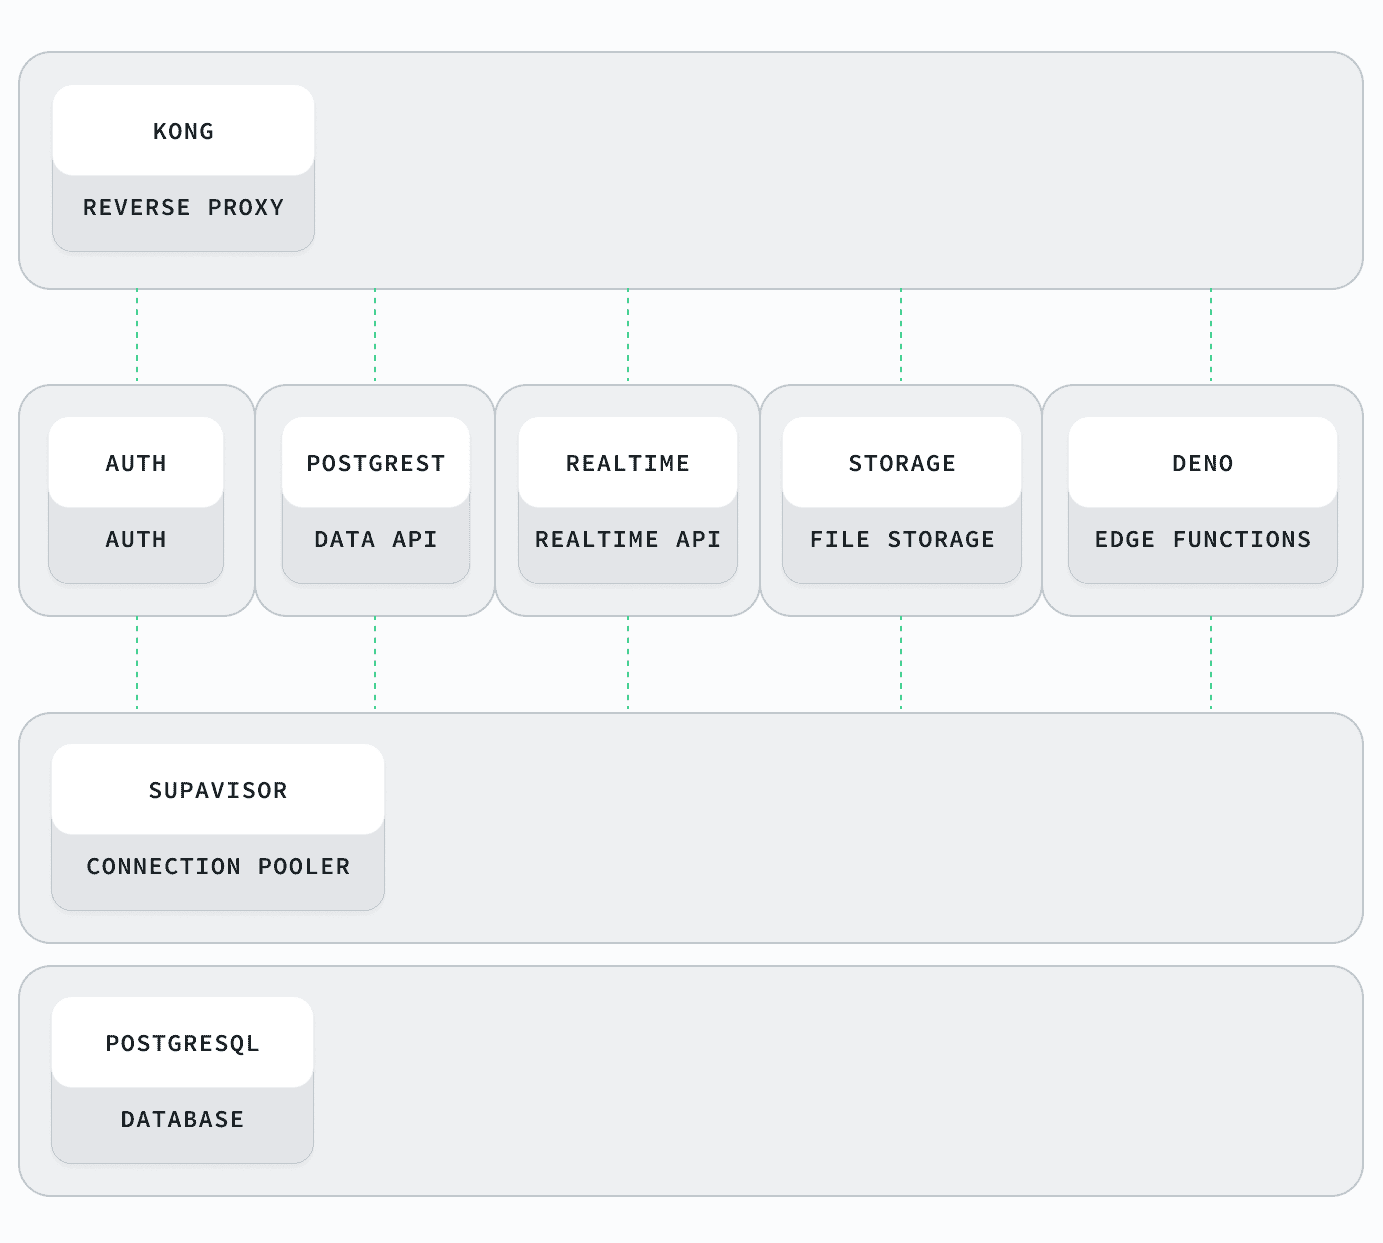The width and height of the screenshot is (1383, 1243).
Task: Select the AUTH caption on the gray footer
Action: click(x=136, y=539)
